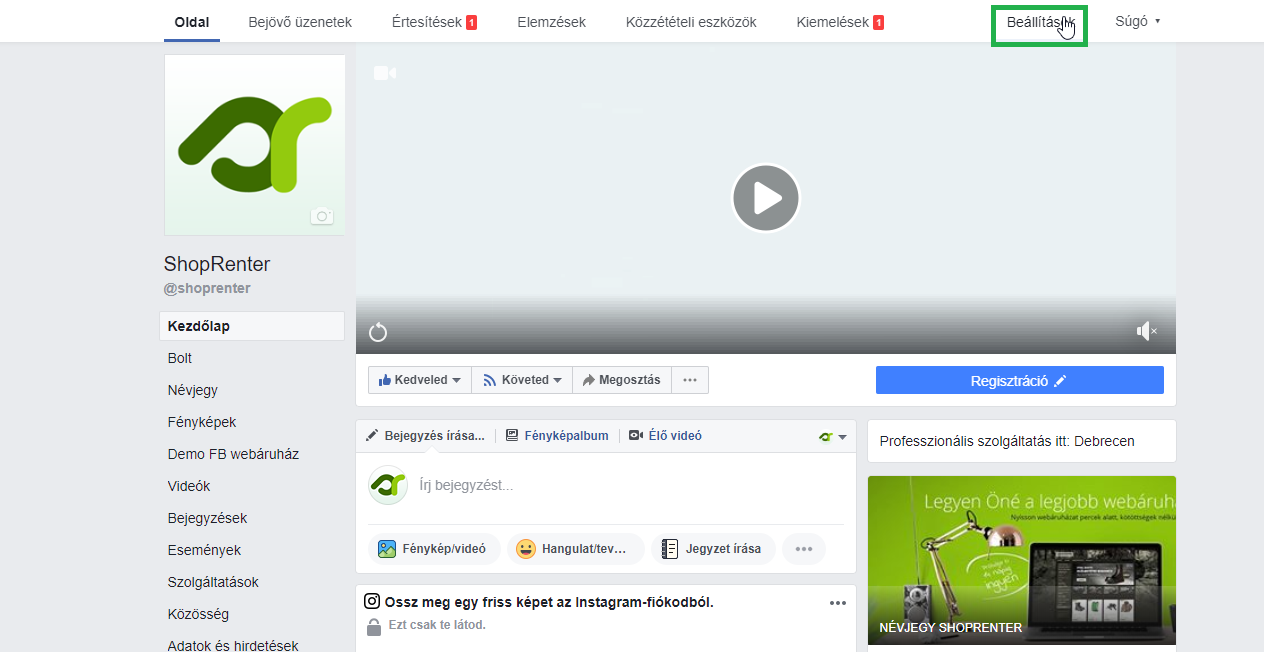Image resolution: width=1264 pixels, height=652 pixels.
Task: Open Közzétételi eszközök tab
Action: [691, 22]
